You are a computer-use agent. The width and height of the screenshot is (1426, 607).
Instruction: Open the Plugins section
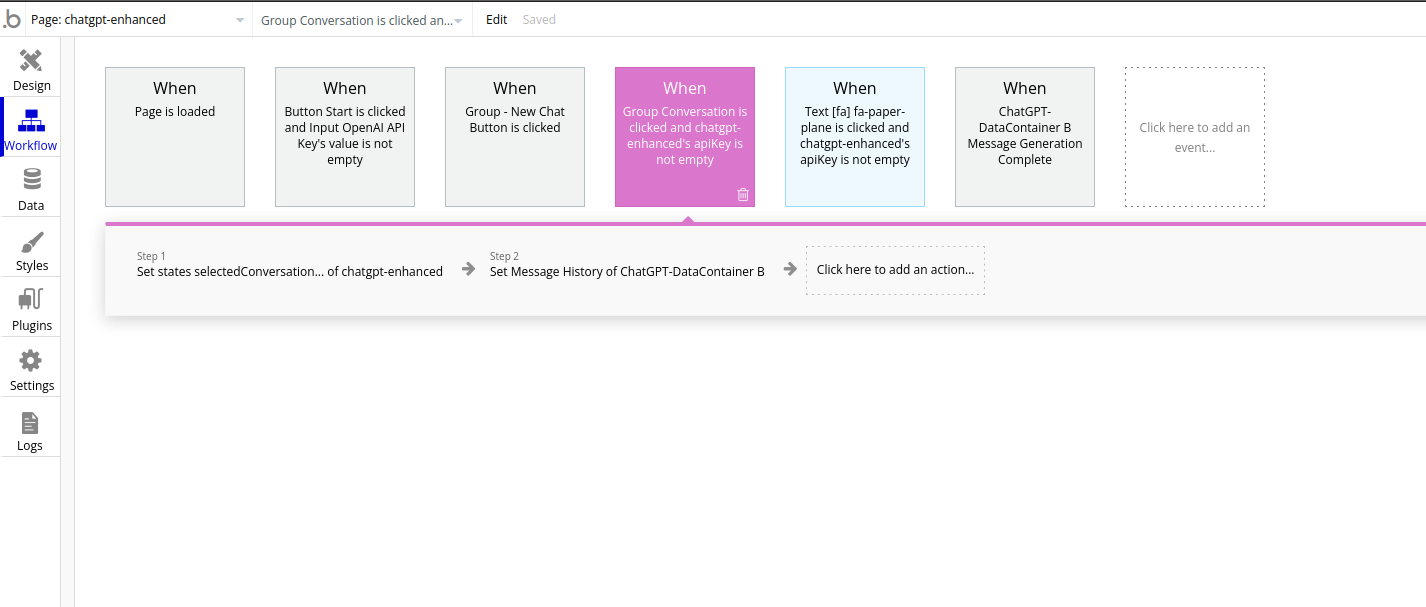(x=31, y=307)
